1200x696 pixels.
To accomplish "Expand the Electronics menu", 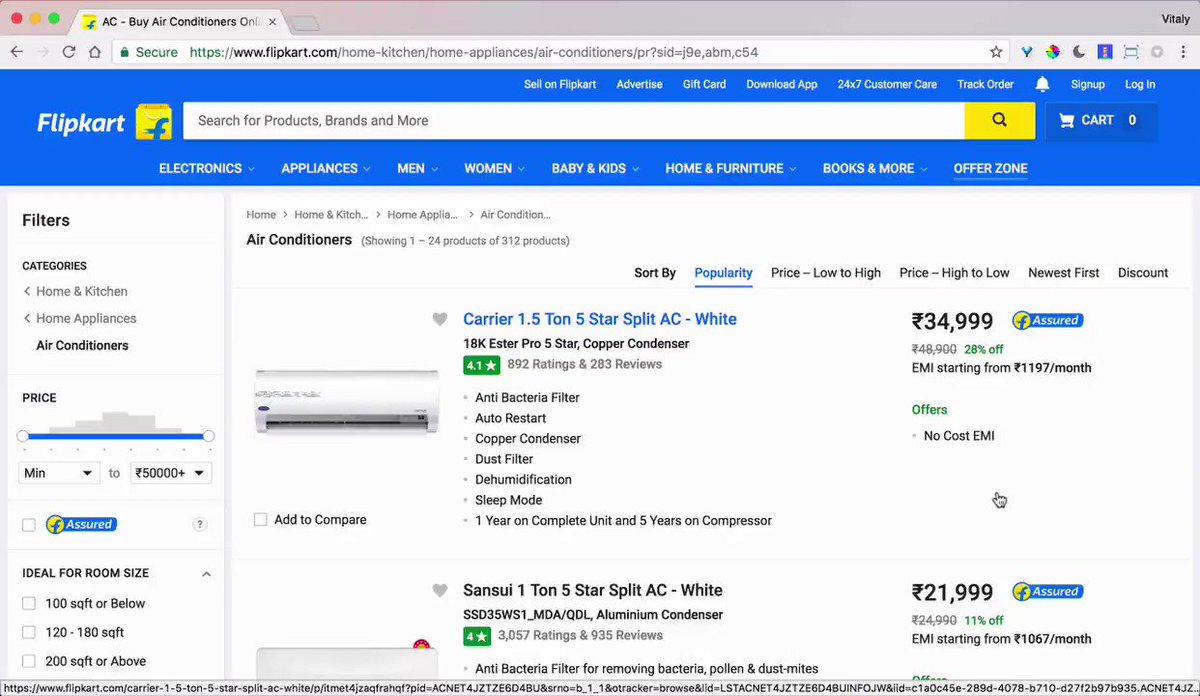I will [207, 169].
